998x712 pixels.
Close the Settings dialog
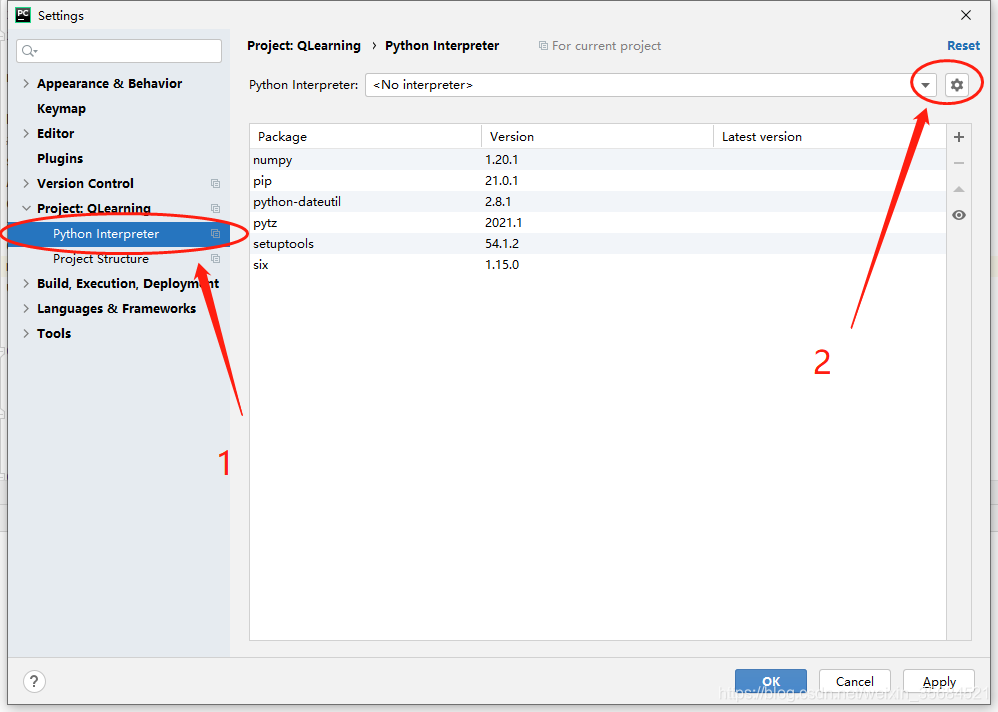tap(966, 15)
